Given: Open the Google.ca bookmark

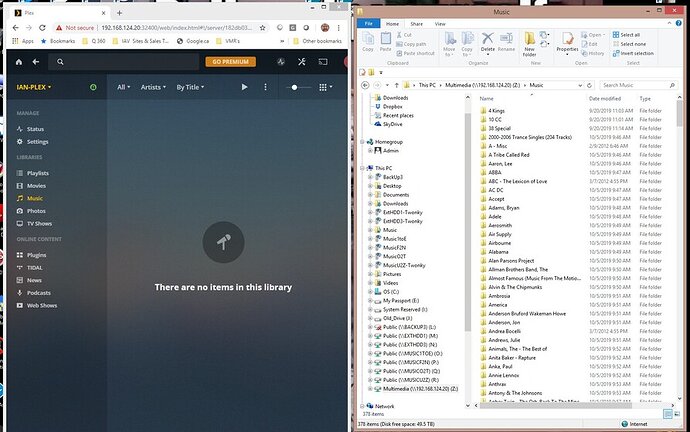Looking at the screenshot, I should 193,41.
